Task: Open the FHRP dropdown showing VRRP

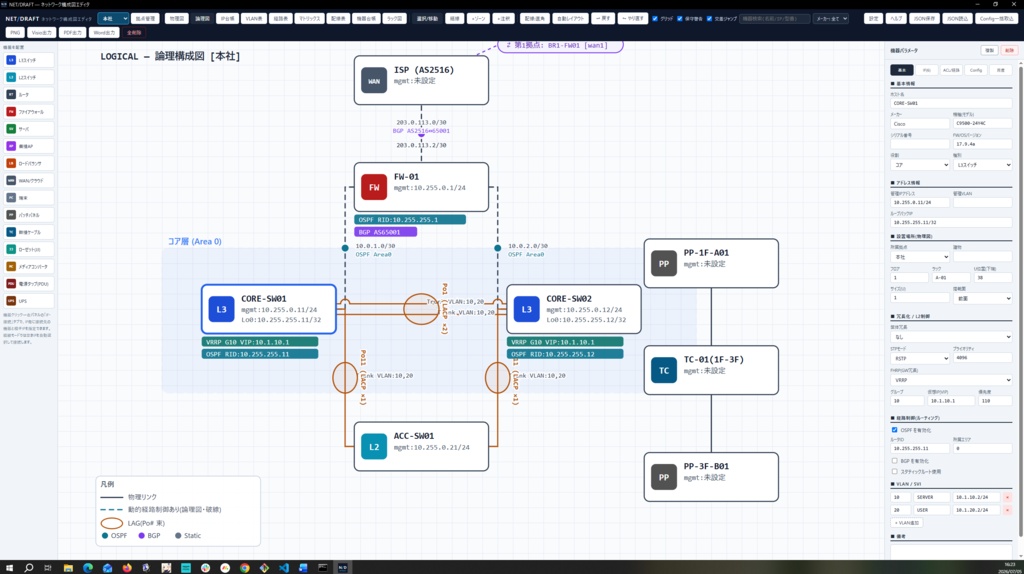Action: click(951, 379)
